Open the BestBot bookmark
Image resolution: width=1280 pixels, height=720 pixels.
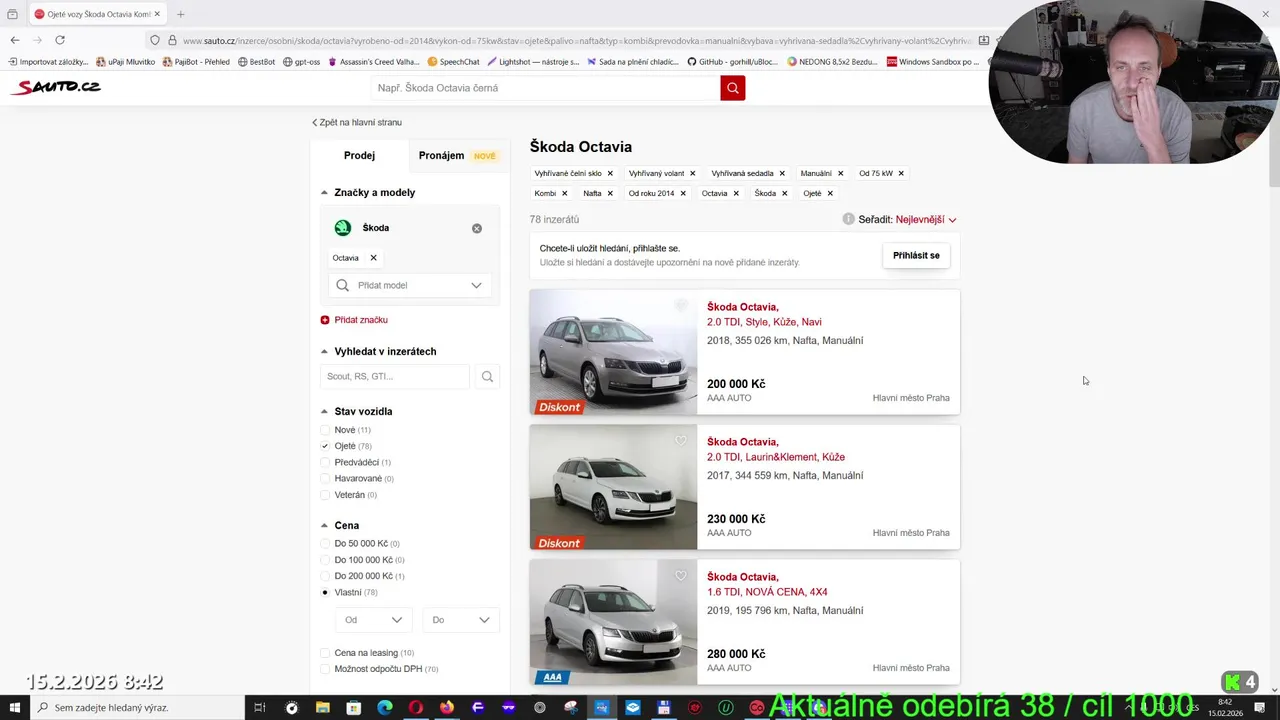pyautogui.click(x=256, y=62)
